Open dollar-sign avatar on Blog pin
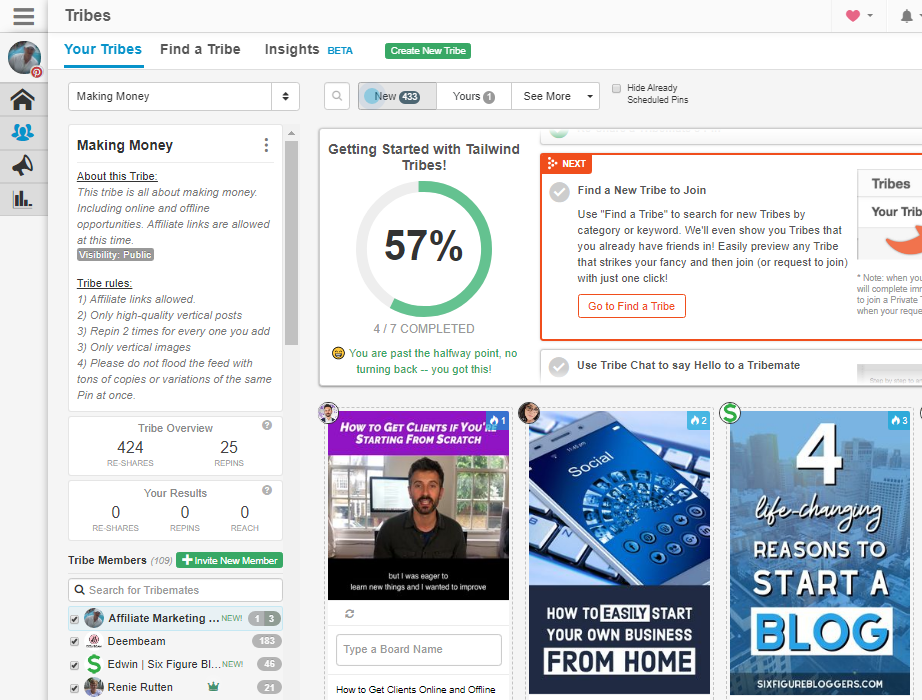The width and height of the screenshot is (922, 700). (730, 413)
